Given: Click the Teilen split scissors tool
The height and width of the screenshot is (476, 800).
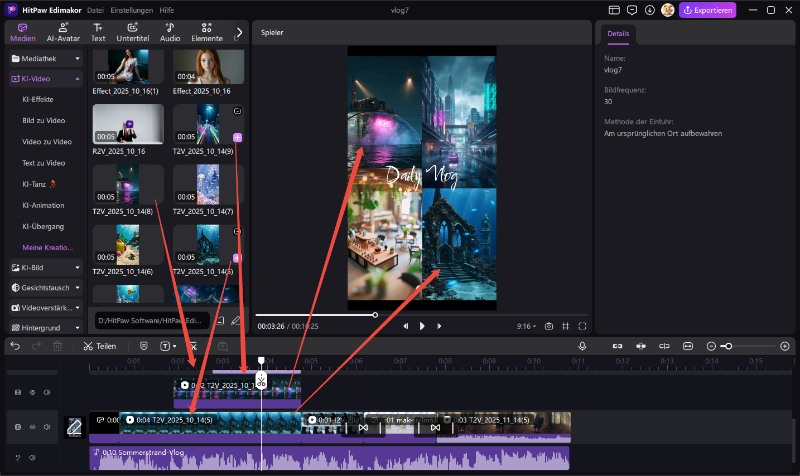Looking at the screenshot, I should click(x=99, y=346).
